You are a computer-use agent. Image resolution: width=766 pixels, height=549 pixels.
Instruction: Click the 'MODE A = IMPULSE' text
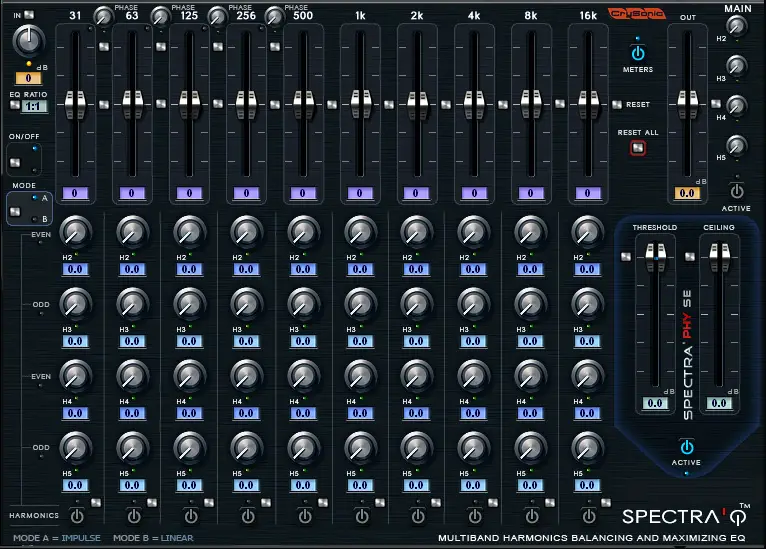coord(57,538)
